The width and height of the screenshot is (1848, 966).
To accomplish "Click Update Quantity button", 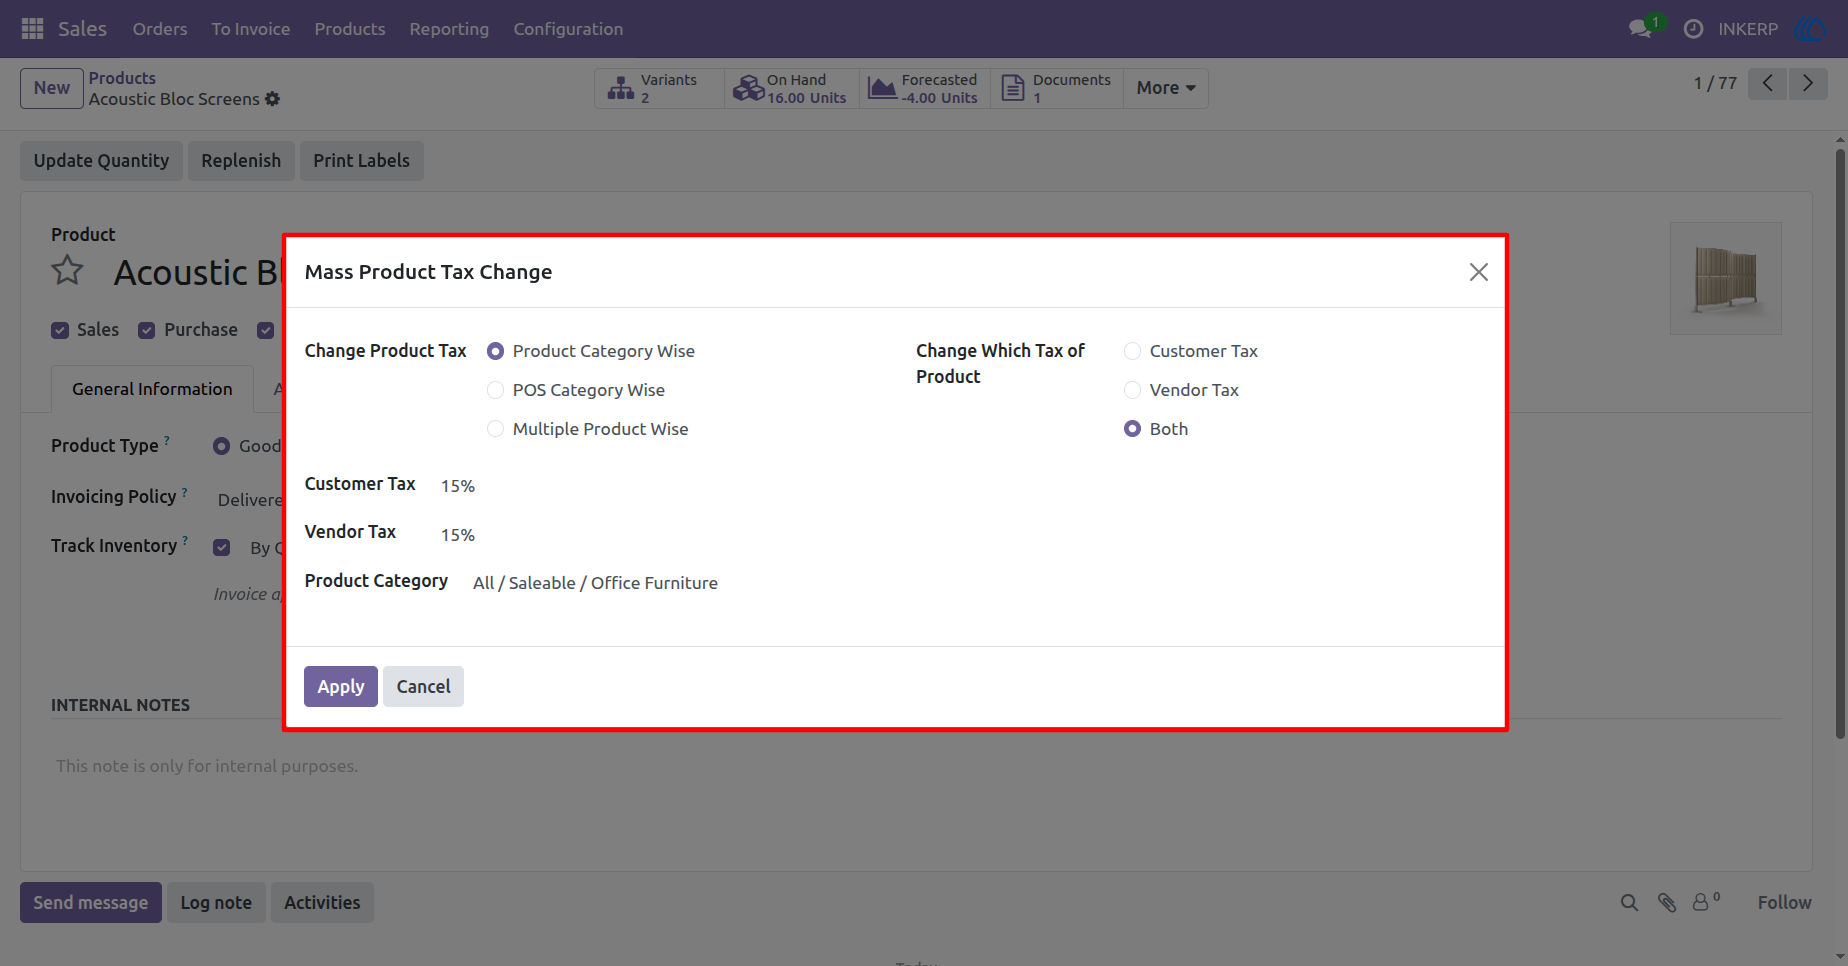I will coord(101,161).
